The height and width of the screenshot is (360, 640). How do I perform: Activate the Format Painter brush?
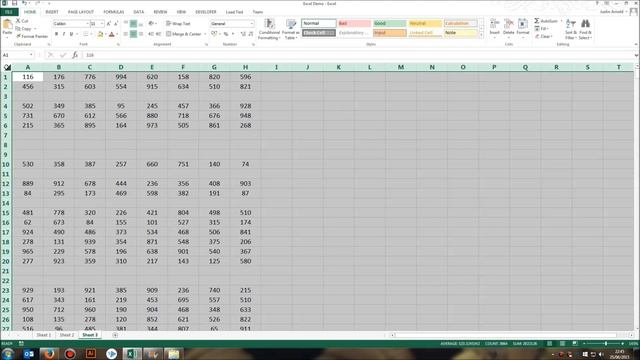pos(32,36)
